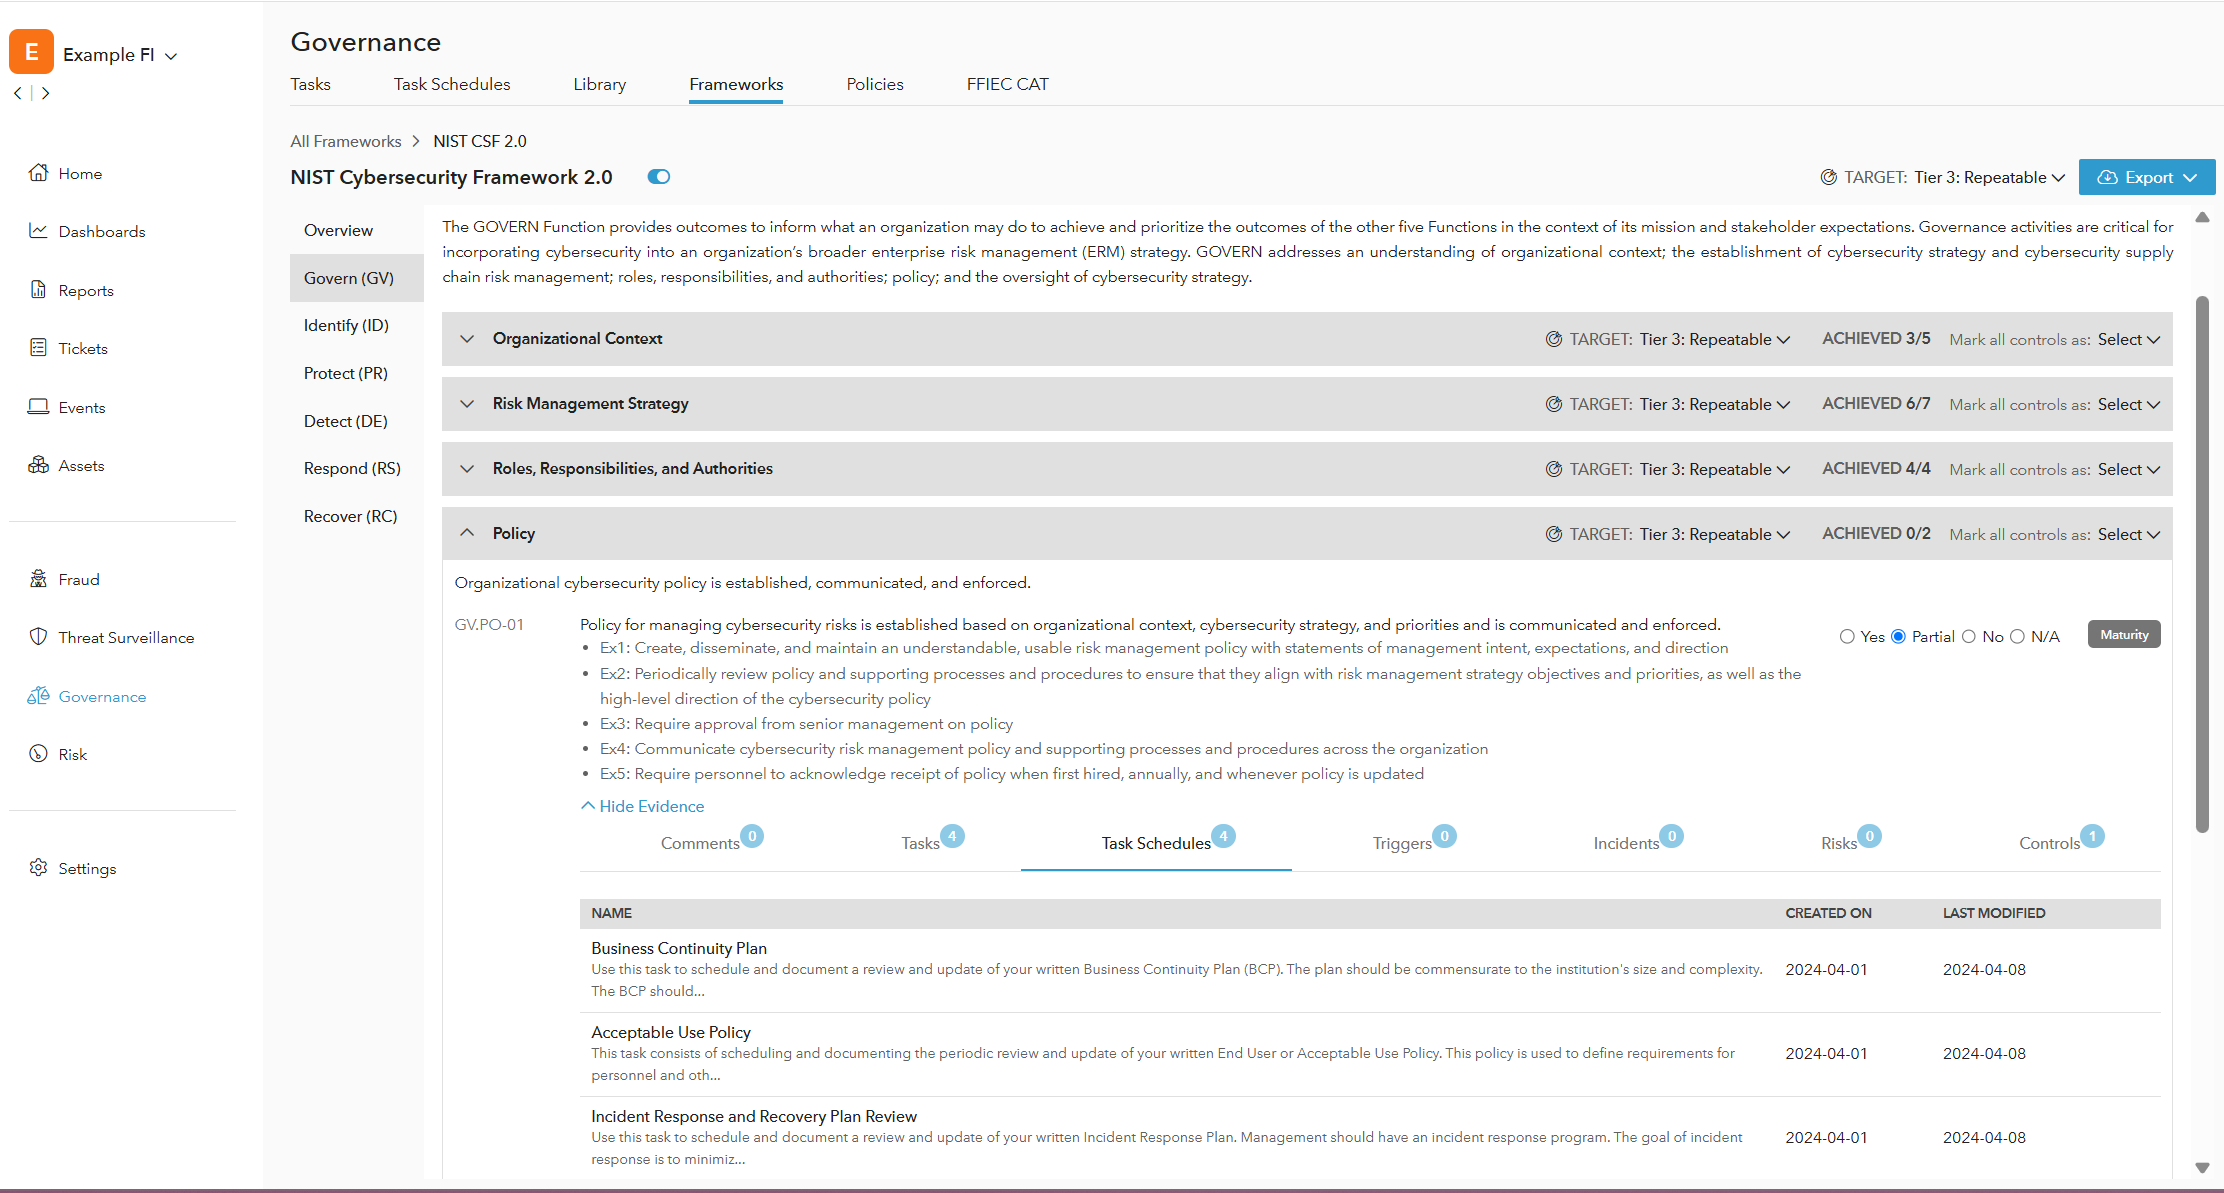Select the Yes radio for GV.PO-01
This screenshot has height=1193, width=2224.
[x=1847, y=637]
